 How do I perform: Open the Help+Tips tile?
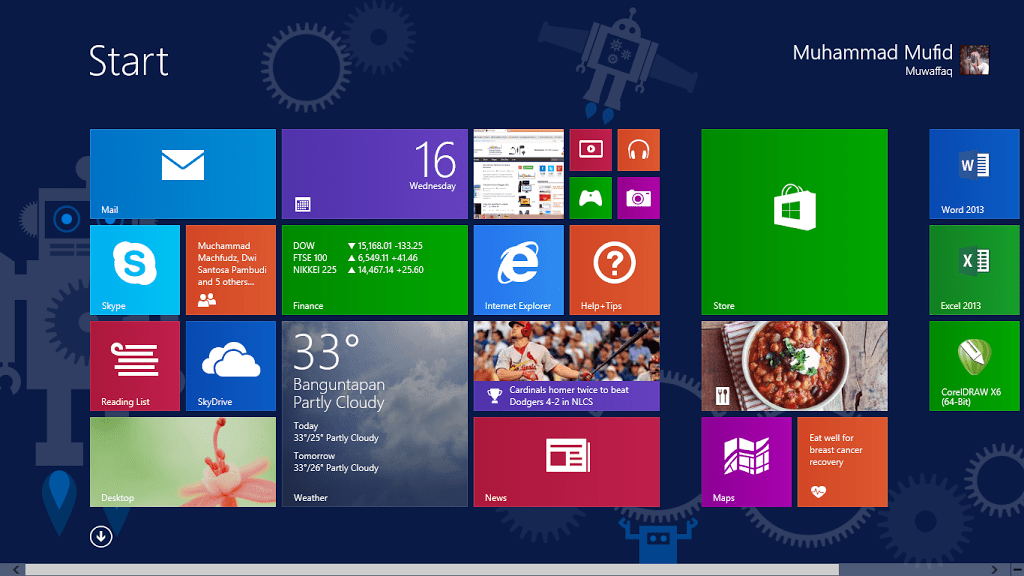point(615,270)
